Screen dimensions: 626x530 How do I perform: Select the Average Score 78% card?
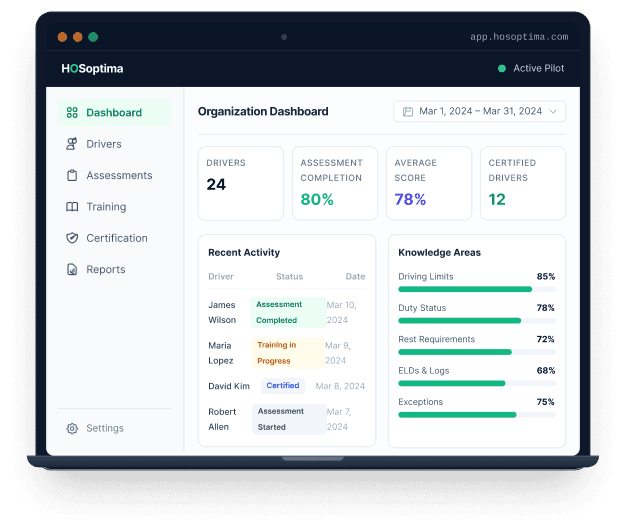[429, 183]
